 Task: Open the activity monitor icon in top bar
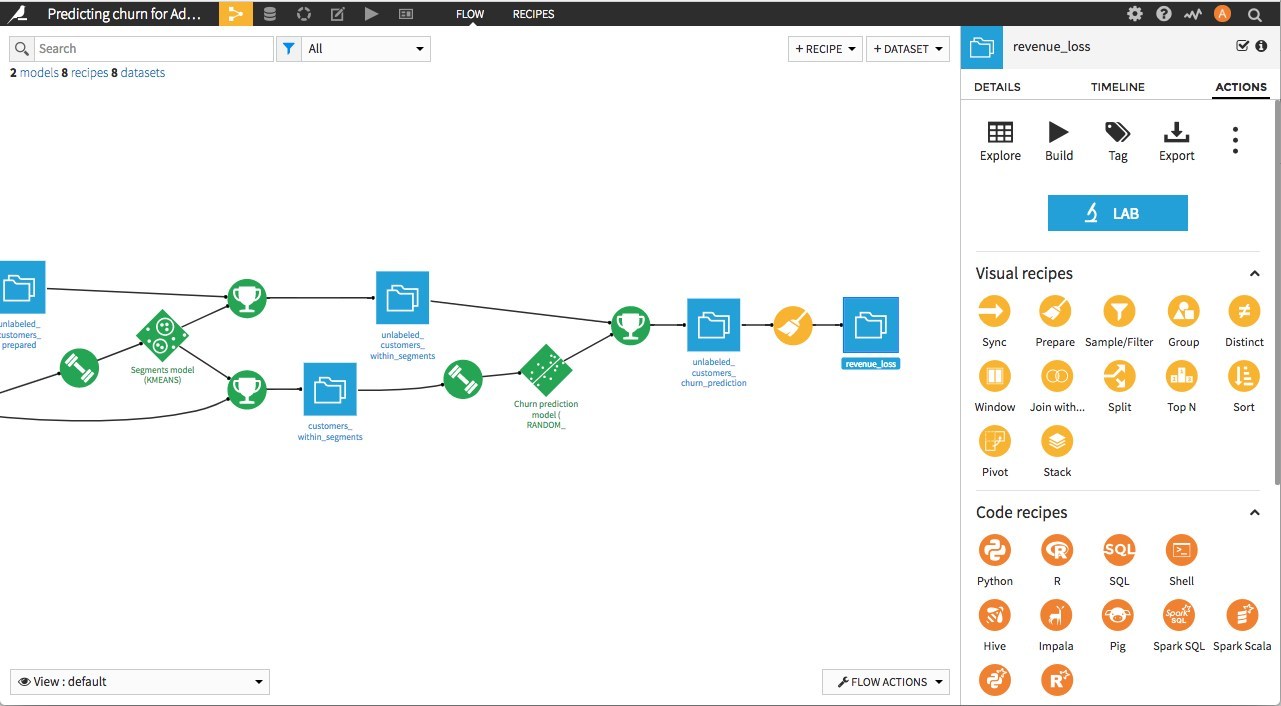pos(1192,14)
